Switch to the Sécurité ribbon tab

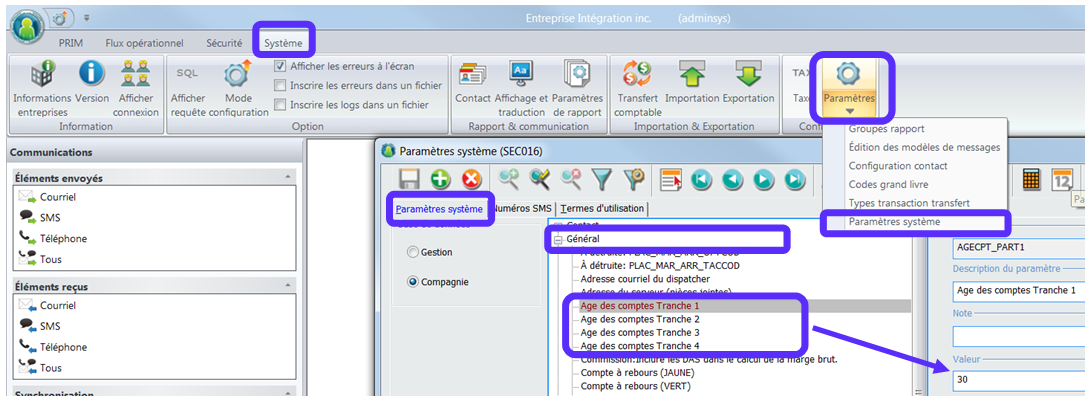(223, 43)
